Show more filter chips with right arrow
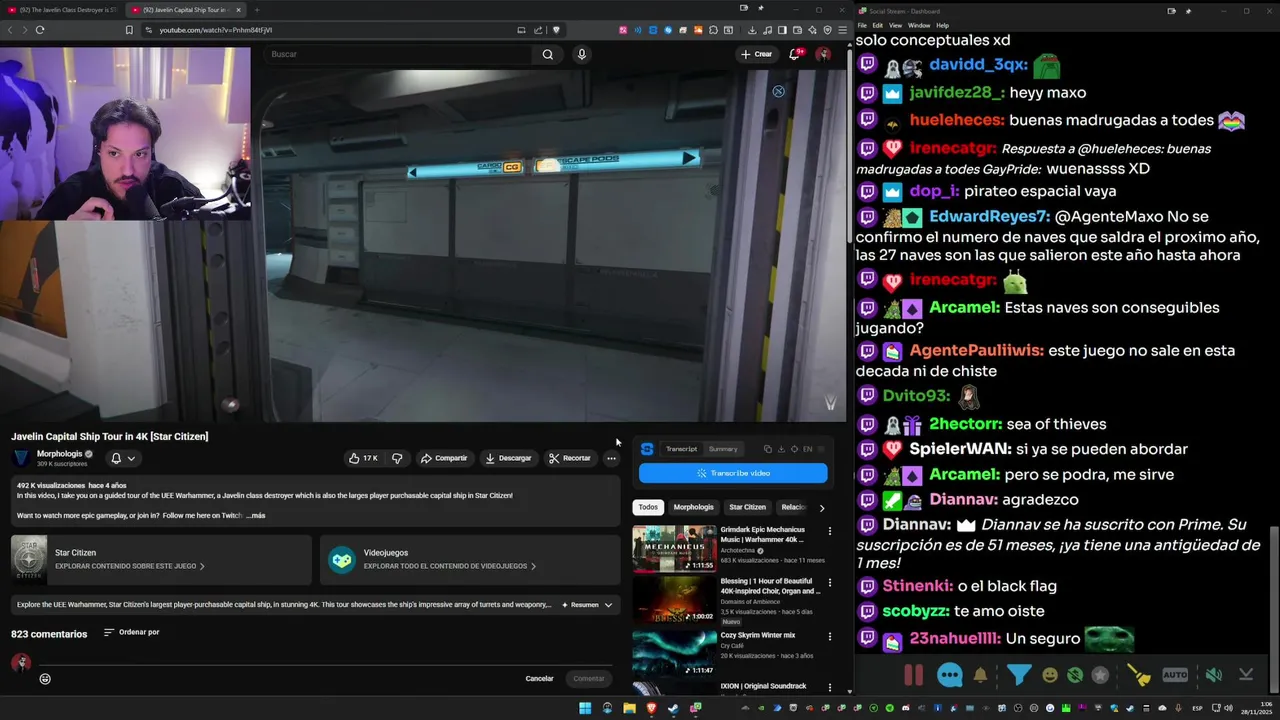Viewport: 1280px width, 720px height. 822,508
